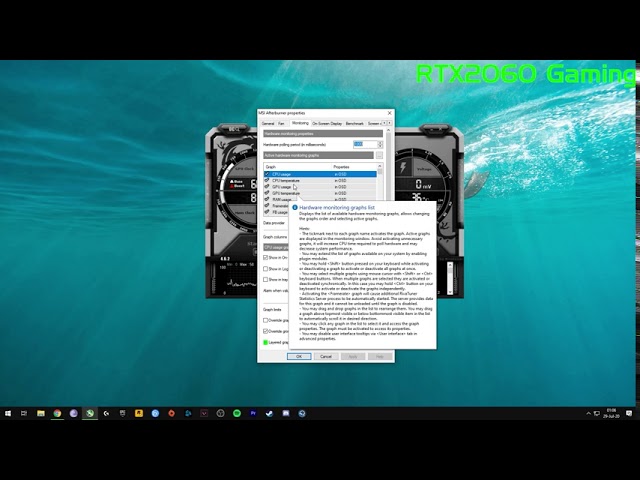Open the On-Screen Display tab
This screenshot has width=640, height=480.
327,123
